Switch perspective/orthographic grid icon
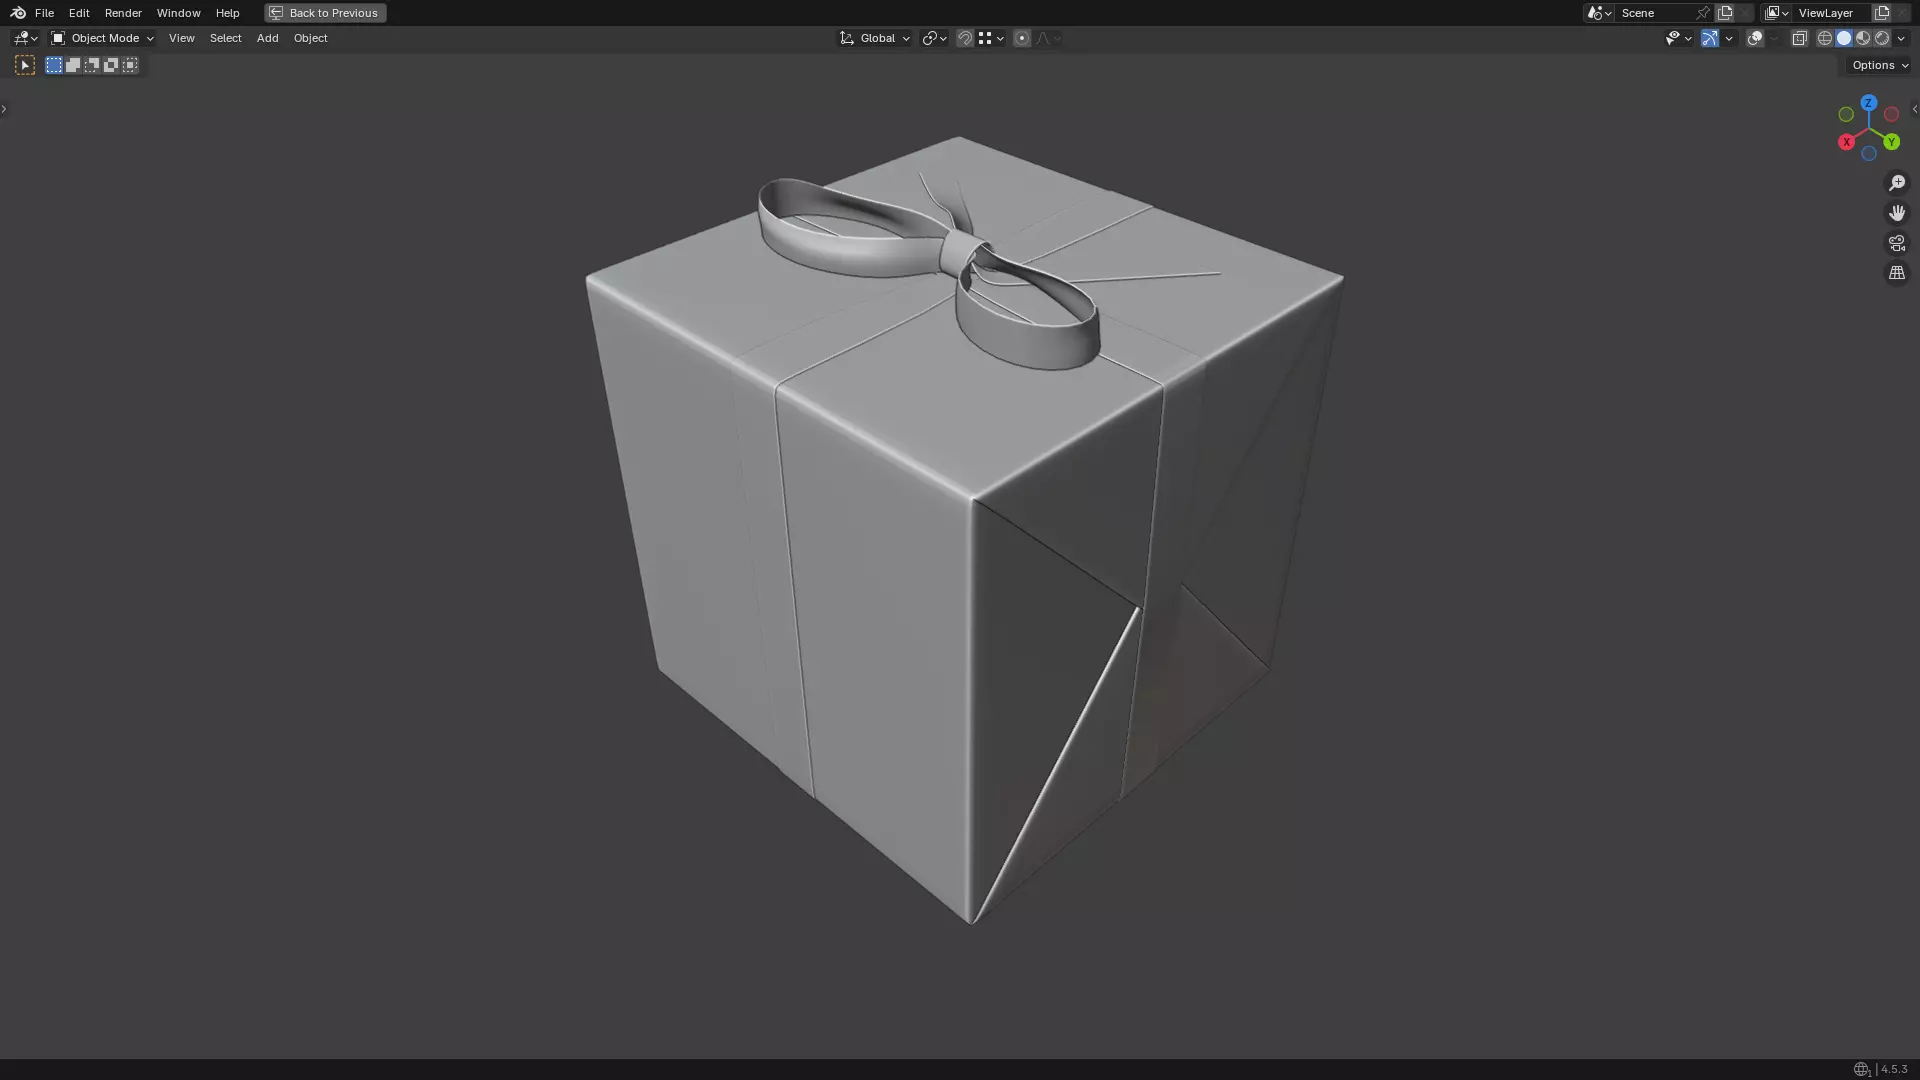Screen dimensions: 1920x1080 coord(1897,272)
